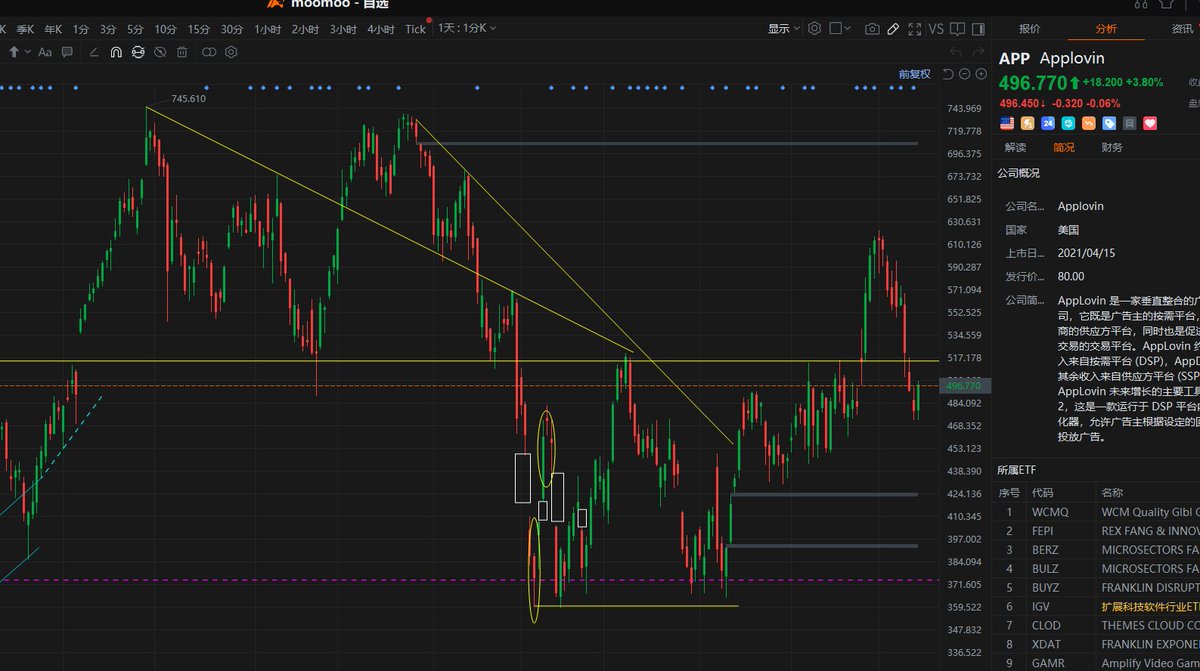
Task: Open the 显示 display dropdown
Action: 783,29
